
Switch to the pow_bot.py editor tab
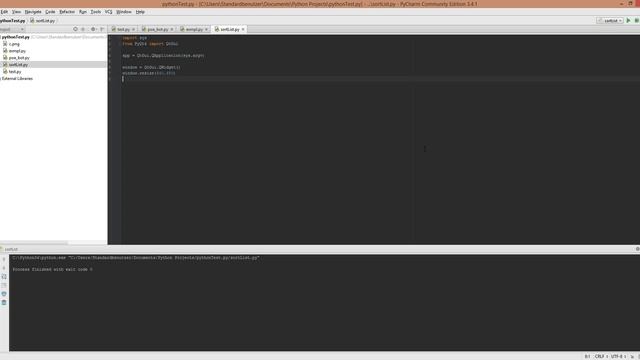[x=157, y=29]
